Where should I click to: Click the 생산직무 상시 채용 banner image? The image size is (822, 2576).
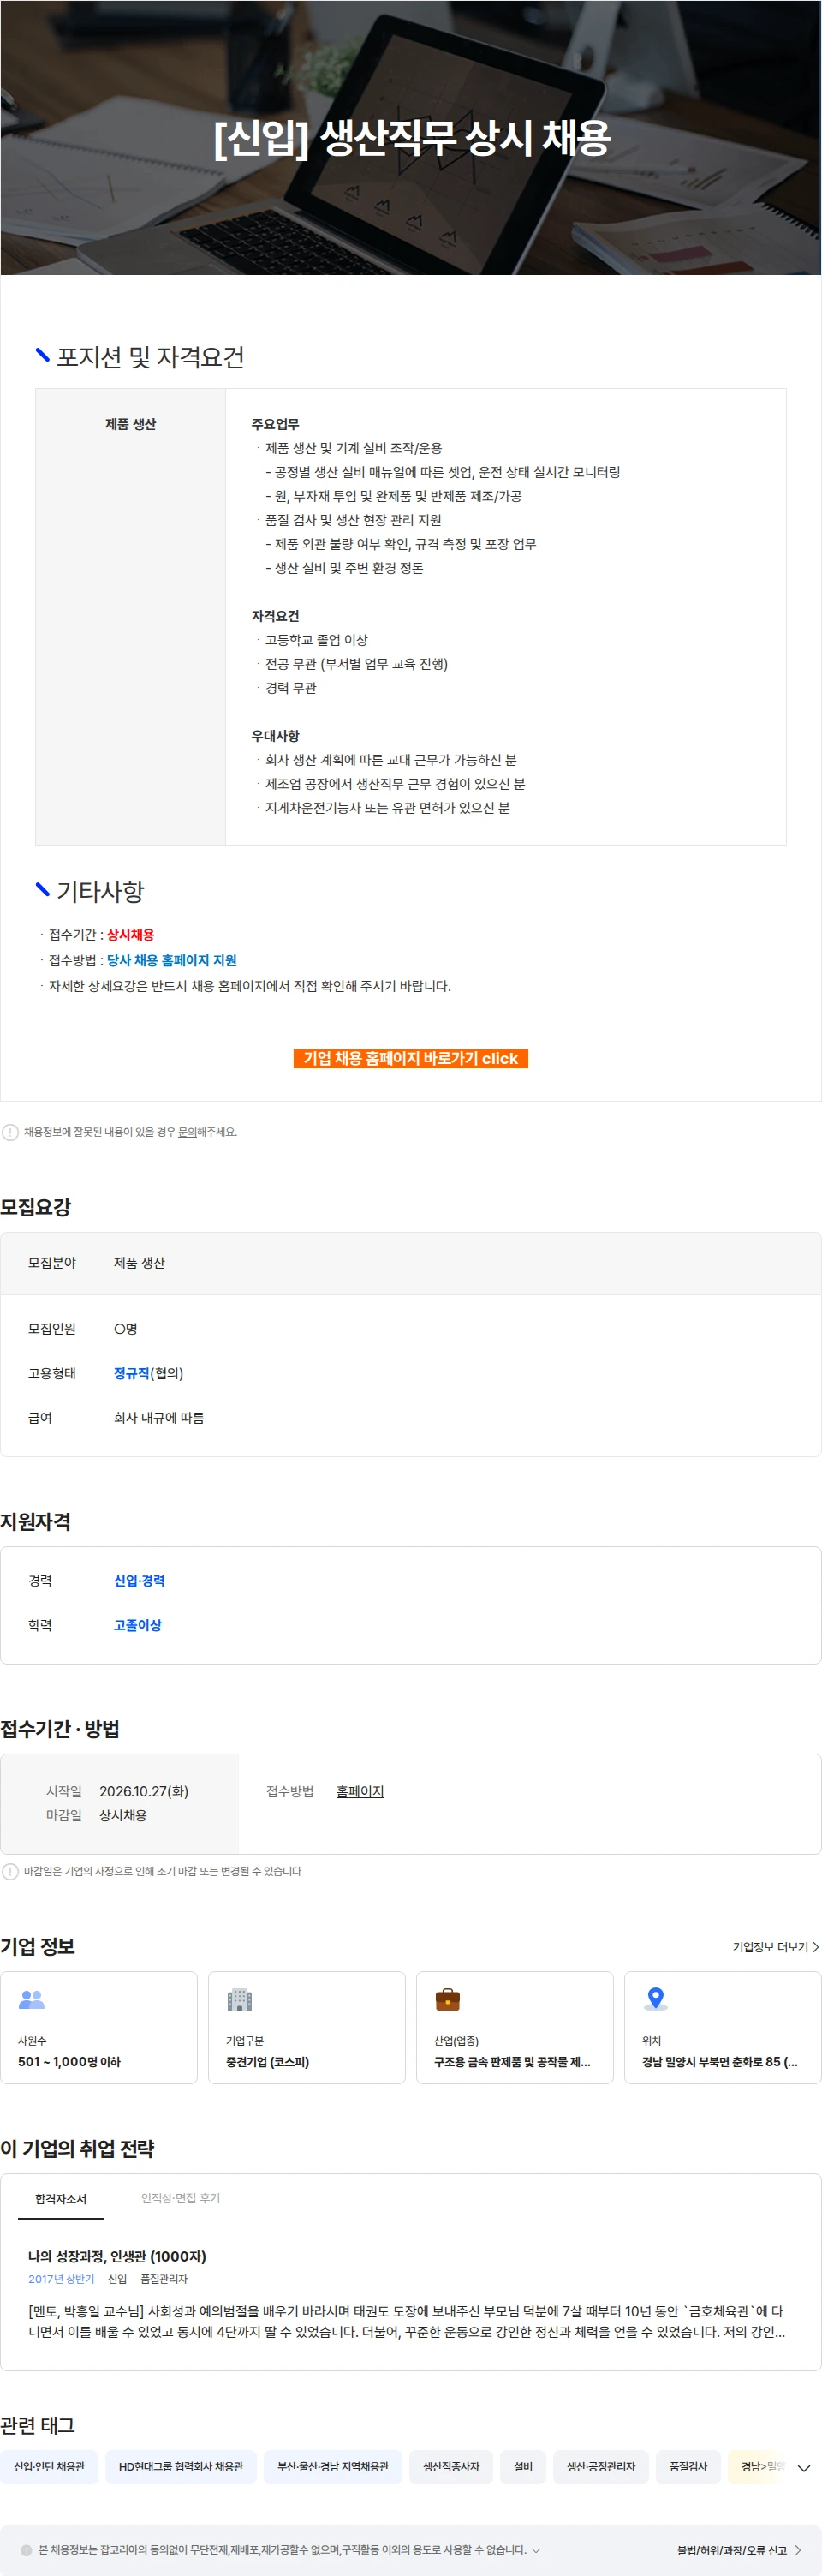pyautogui.click(x=411, y=137)
